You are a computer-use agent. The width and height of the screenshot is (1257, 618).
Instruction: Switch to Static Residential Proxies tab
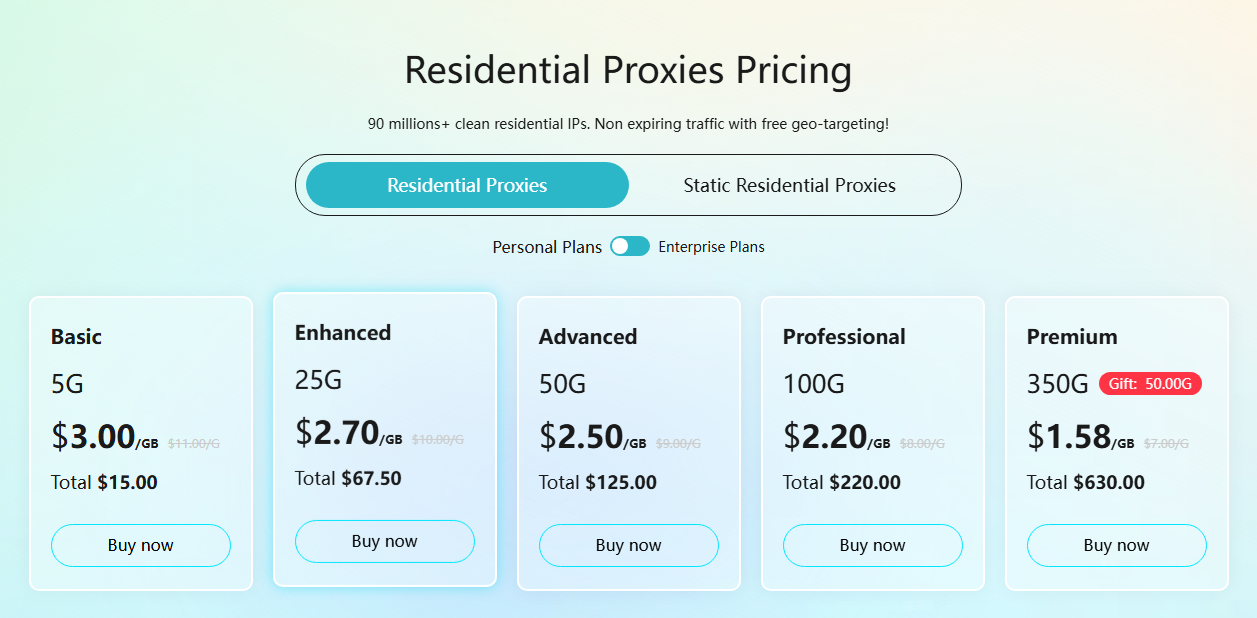pos(789,185)
